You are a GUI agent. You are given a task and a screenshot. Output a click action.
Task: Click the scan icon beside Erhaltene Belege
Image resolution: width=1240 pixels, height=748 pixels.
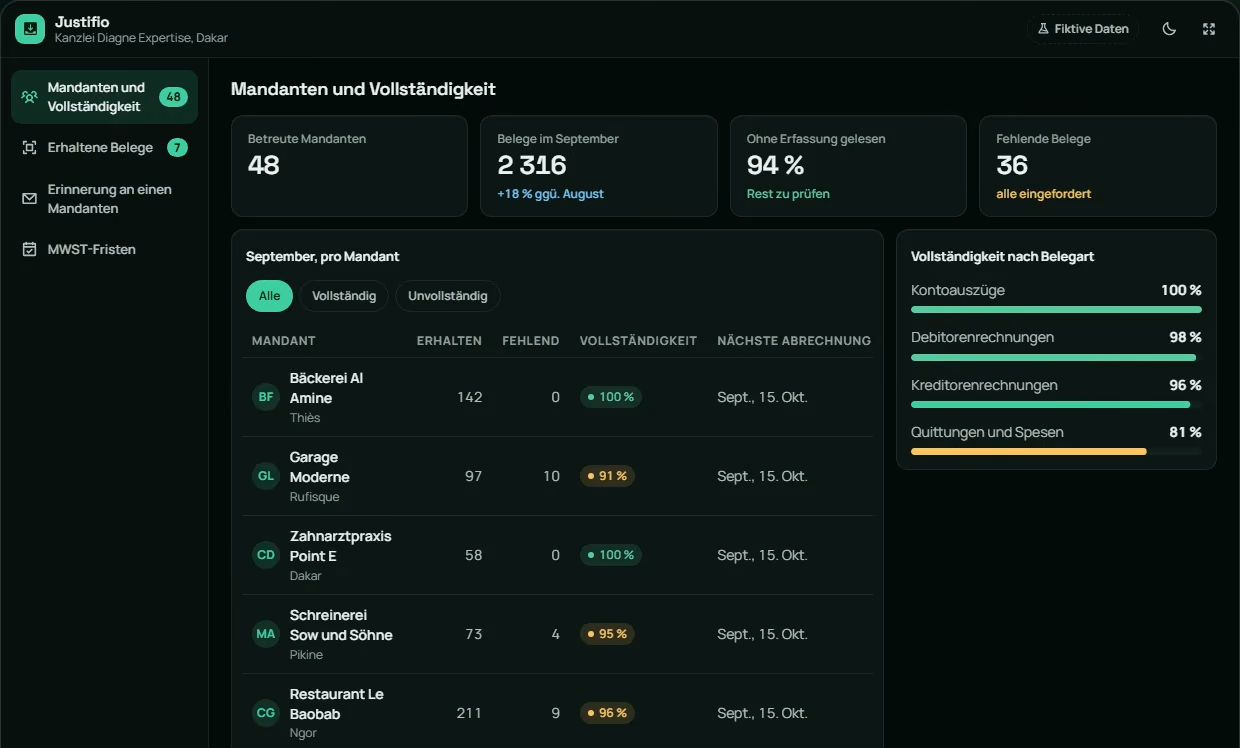30,148
